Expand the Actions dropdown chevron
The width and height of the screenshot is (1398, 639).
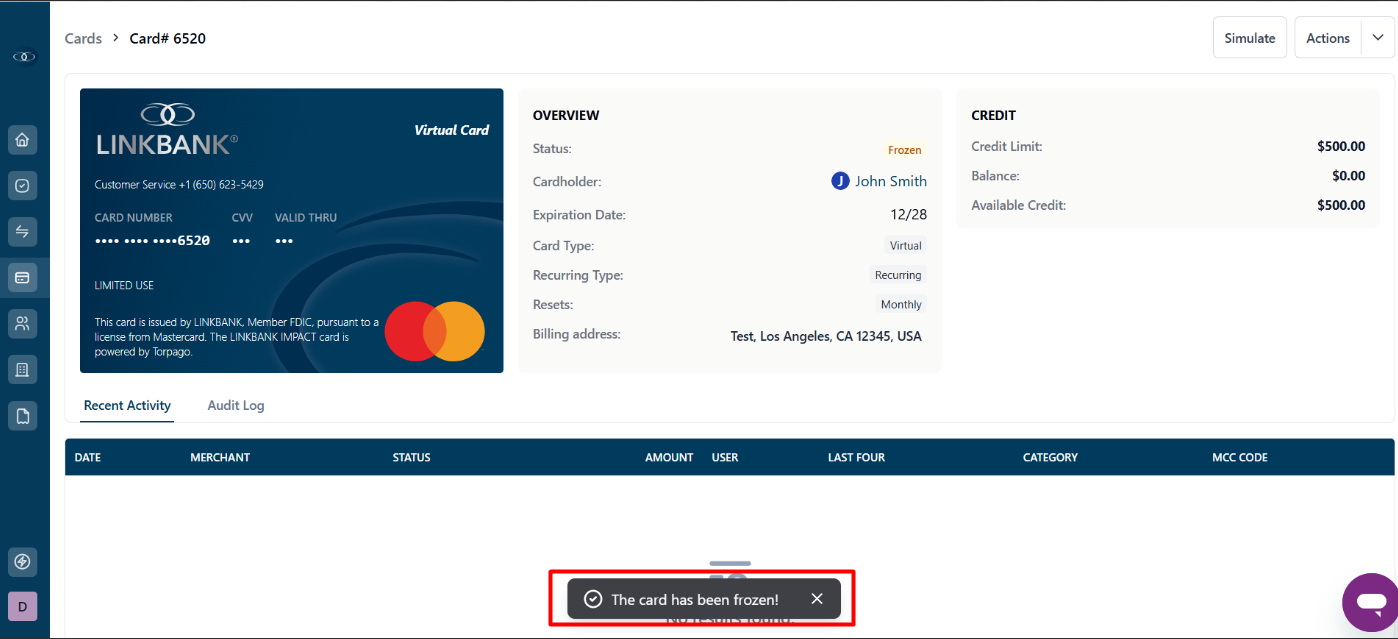1377,38
